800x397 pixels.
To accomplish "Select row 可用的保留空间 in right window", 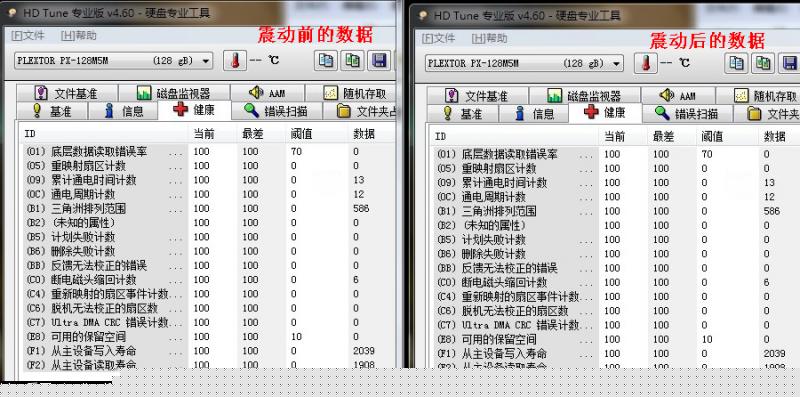I will click(616, 339).
